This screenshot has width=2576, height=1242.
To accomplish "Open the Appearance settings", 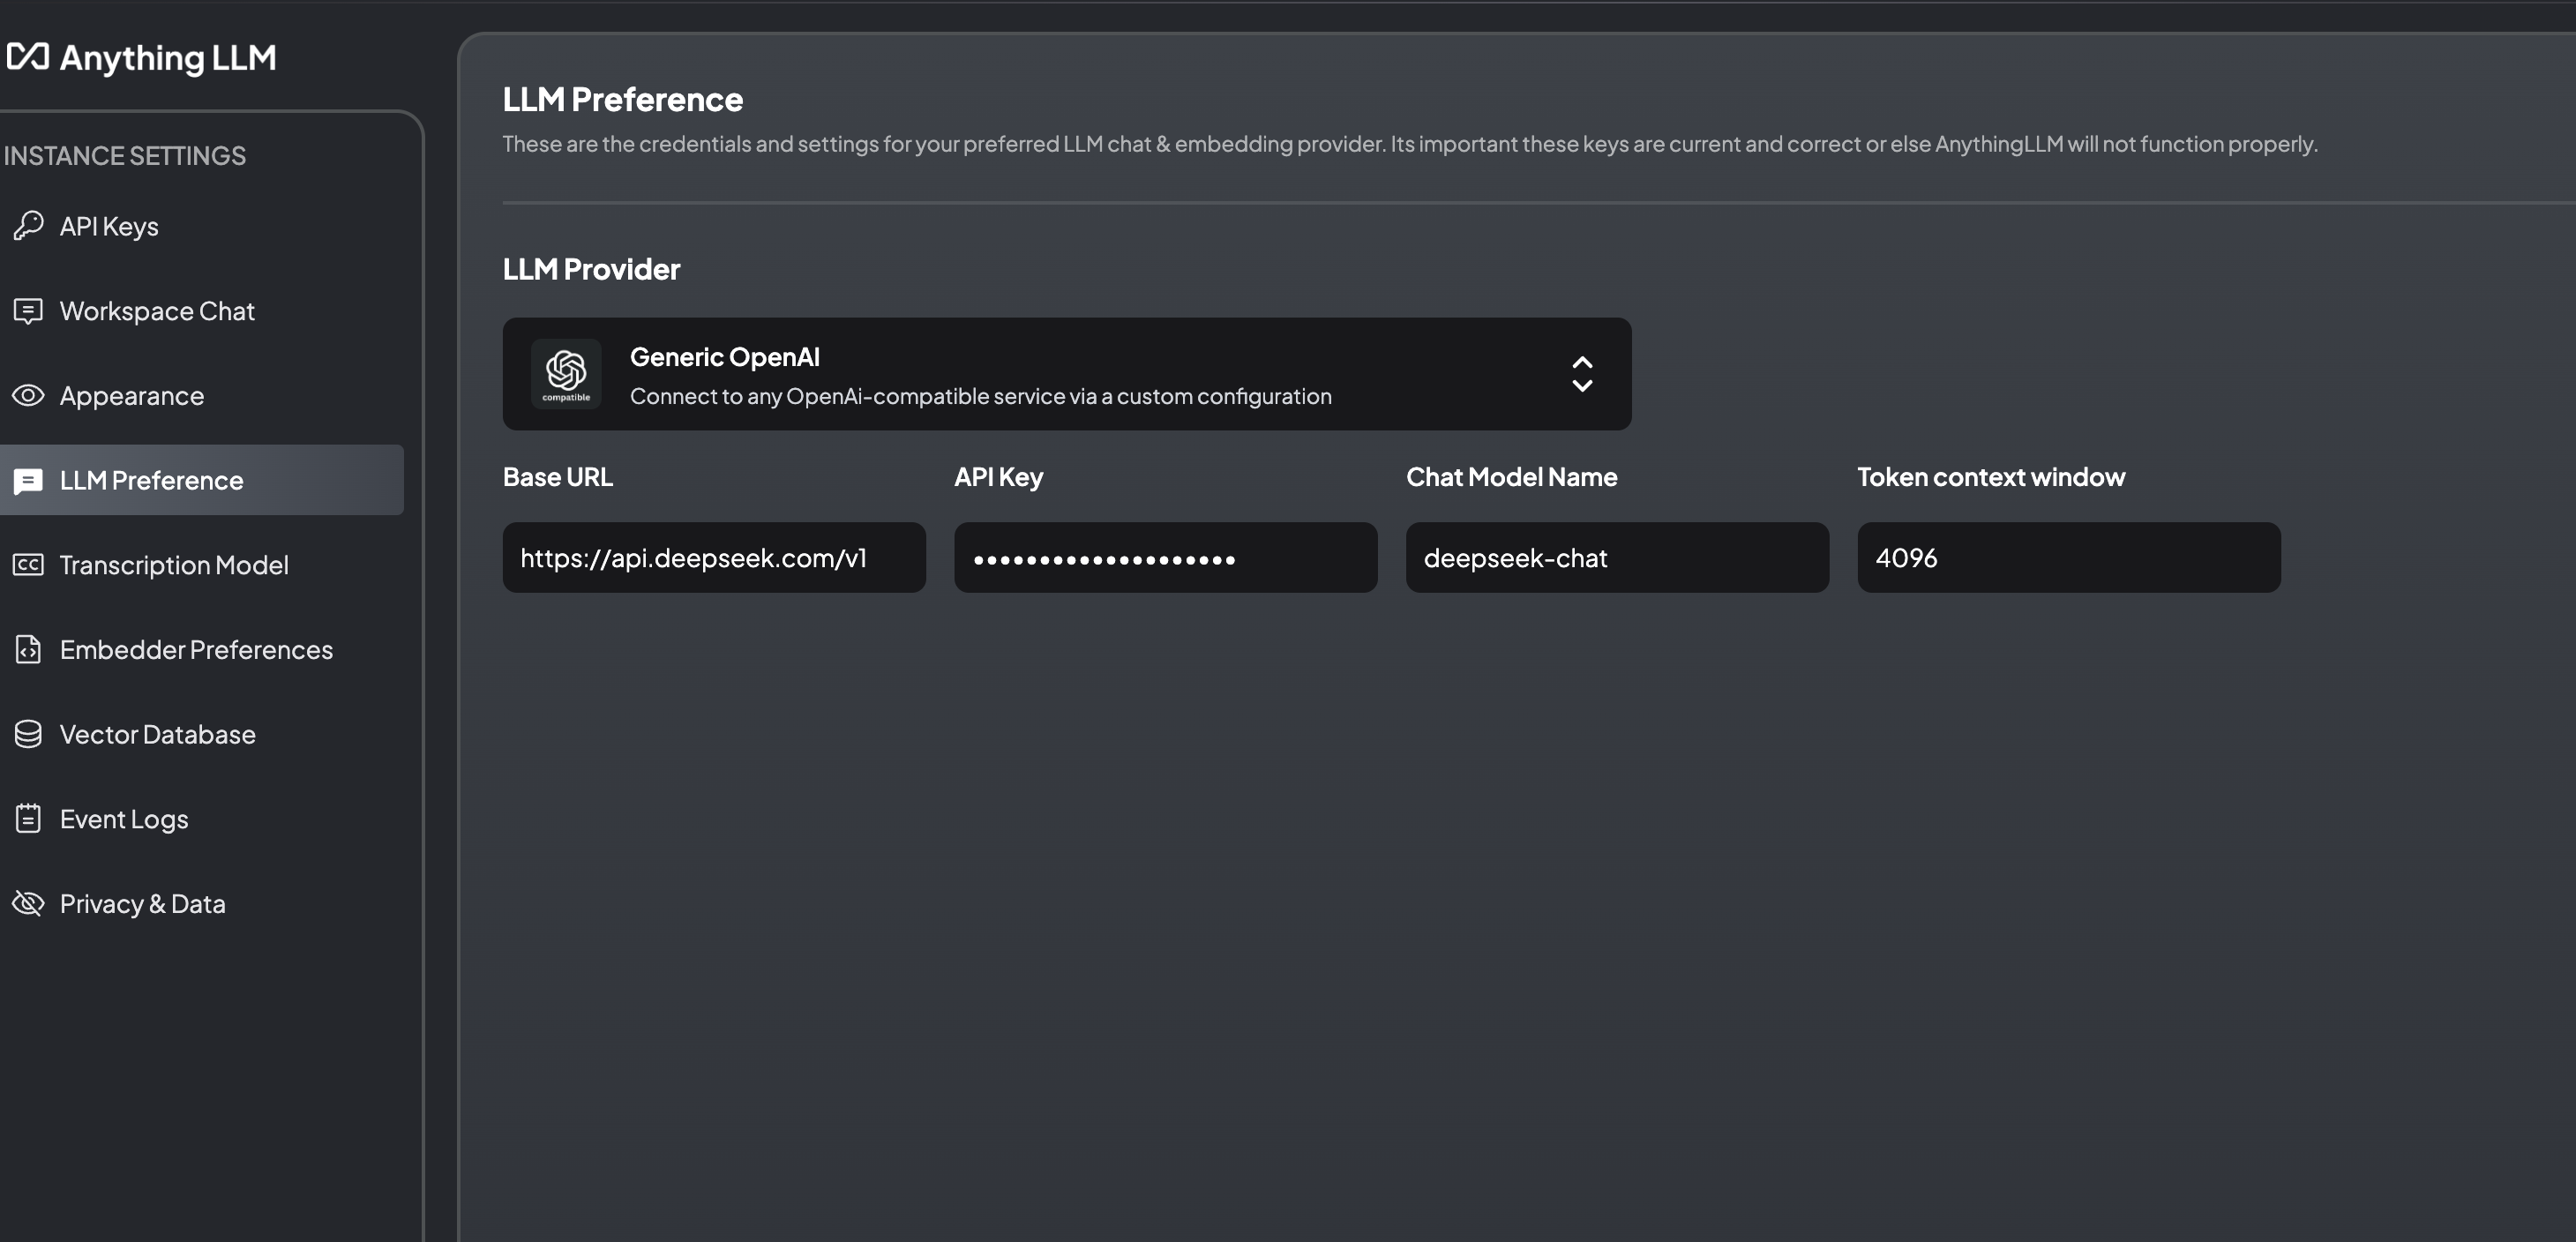I will 202,396.
